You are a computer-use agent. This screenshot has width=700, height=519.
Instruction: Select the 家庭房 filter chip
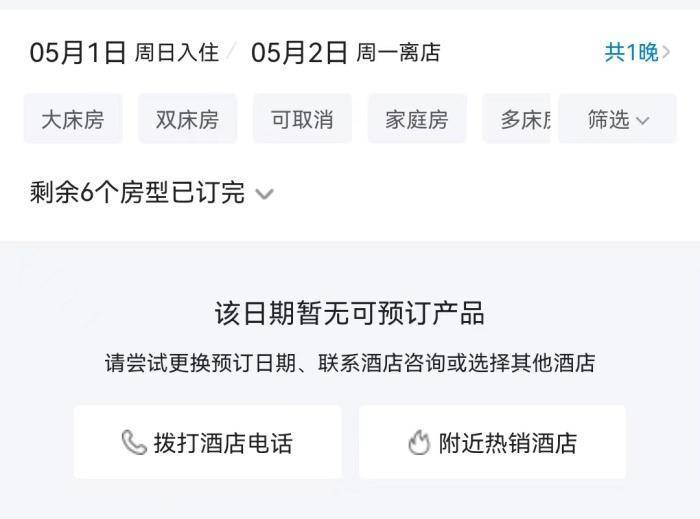[x=417, y=120]
